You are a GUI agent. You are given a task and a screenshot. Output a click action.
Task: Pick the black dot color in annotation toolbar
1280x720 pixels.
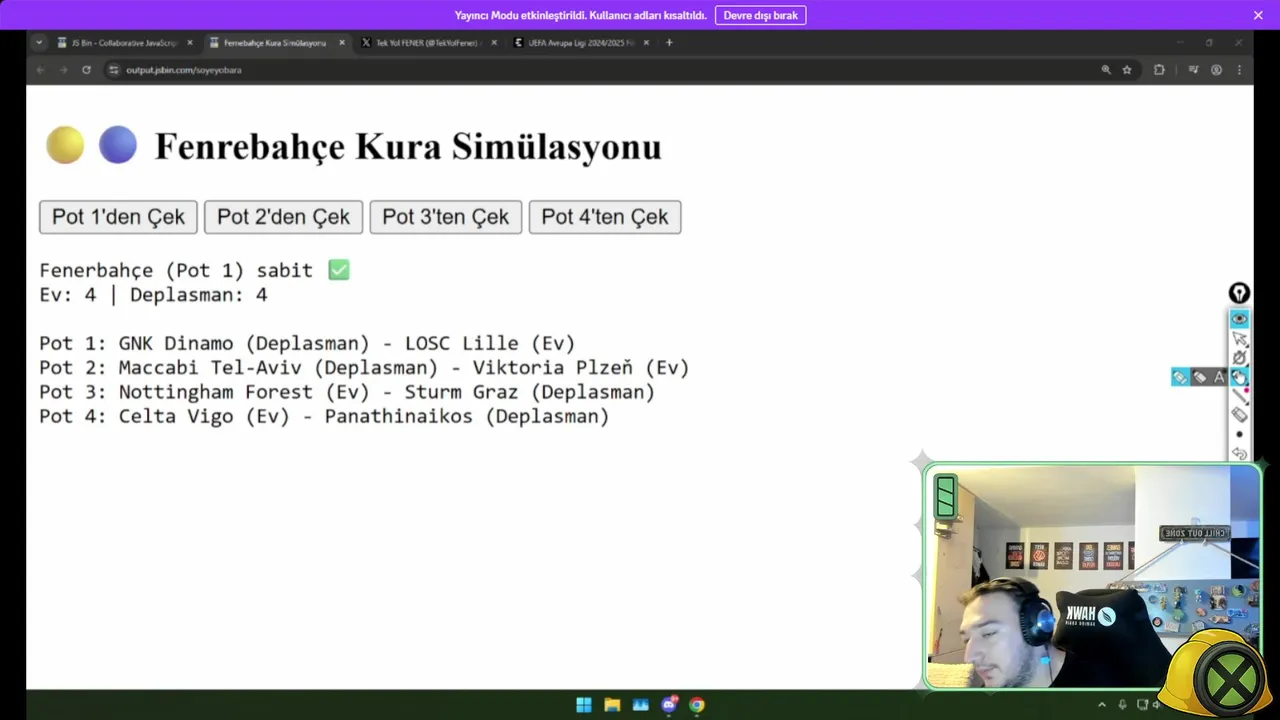[x=1240, y=434]
